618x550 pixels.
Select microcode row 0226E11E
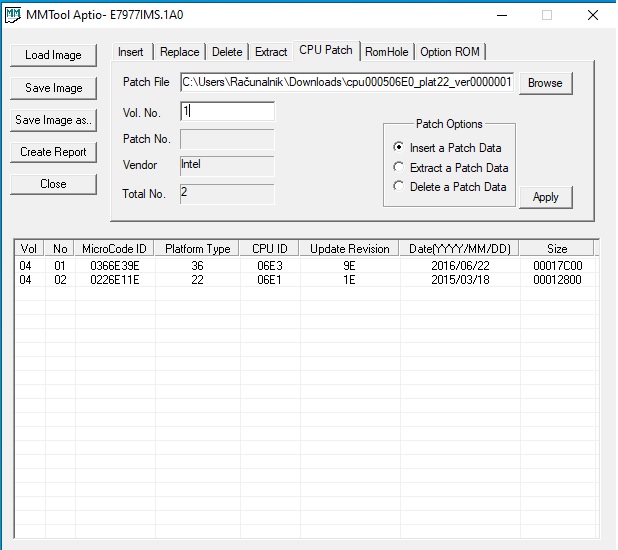(305, 280)
